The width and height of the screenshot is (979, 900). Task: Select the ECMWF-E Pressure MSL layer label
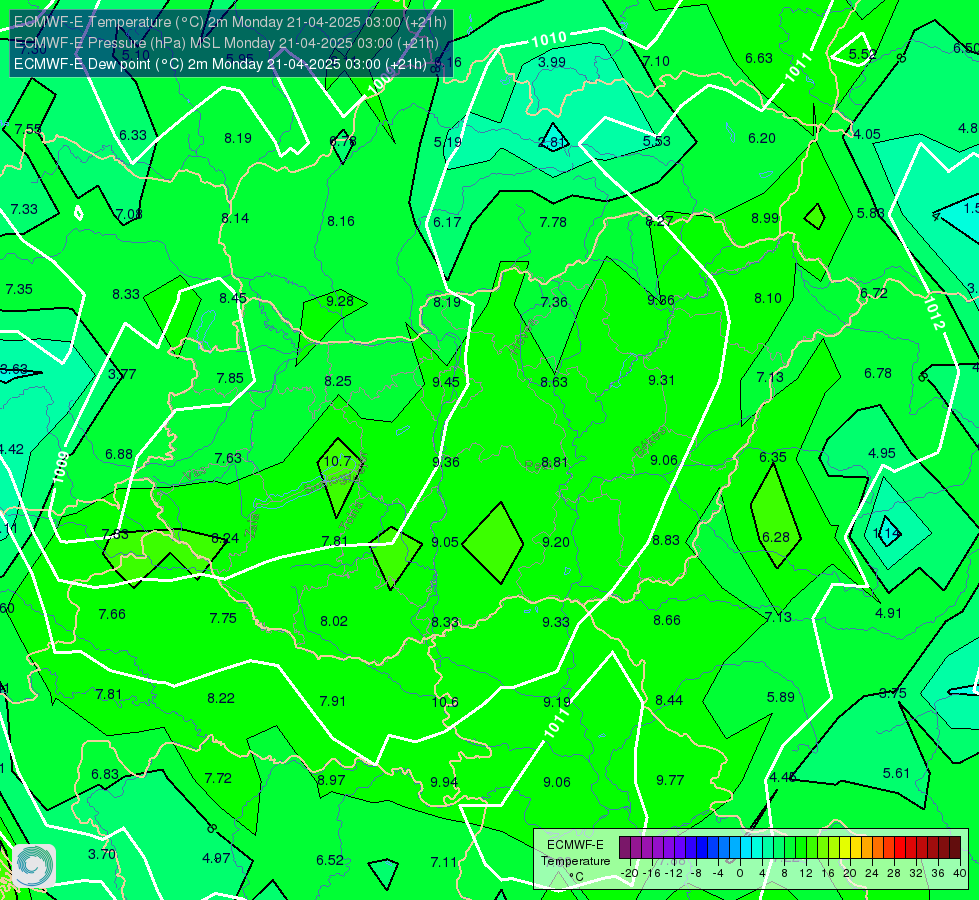click(x=226, y=43)
